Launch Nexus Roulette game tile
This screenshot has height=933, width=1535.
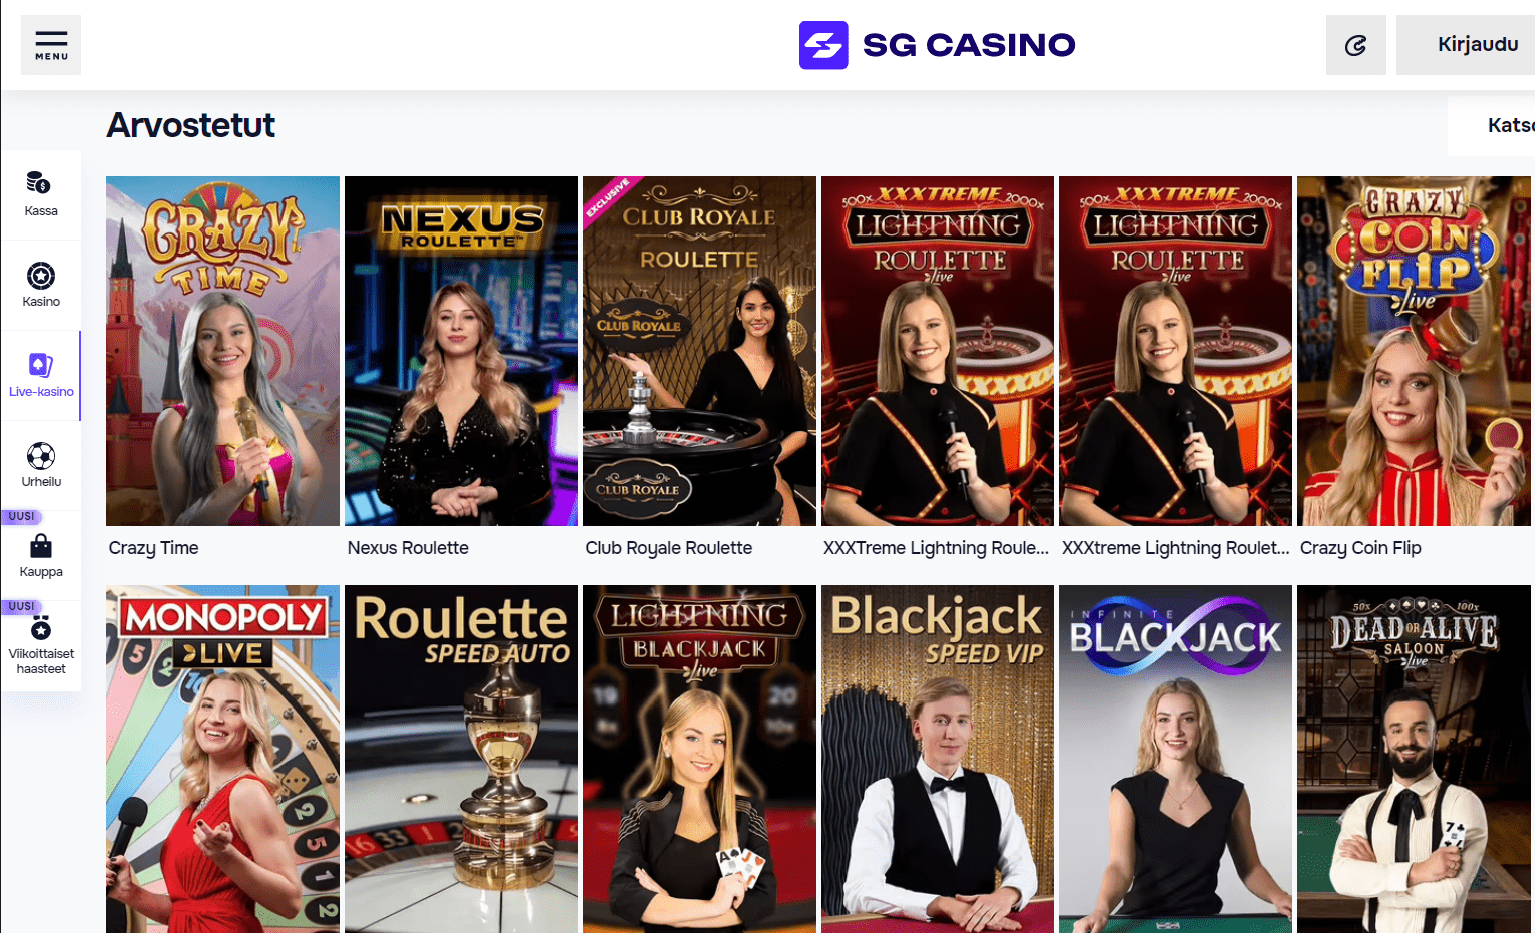[x=461, y=351]
